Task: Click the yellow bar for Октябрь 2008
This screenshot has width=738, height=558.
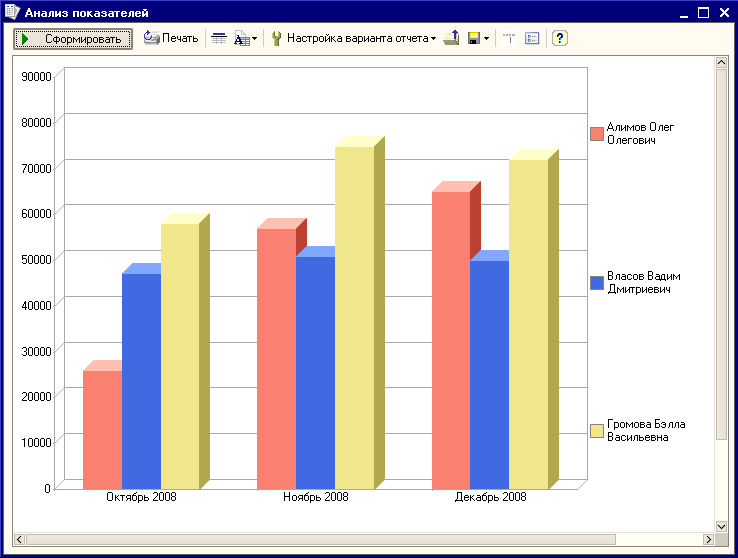Action: tap(180, 356)
